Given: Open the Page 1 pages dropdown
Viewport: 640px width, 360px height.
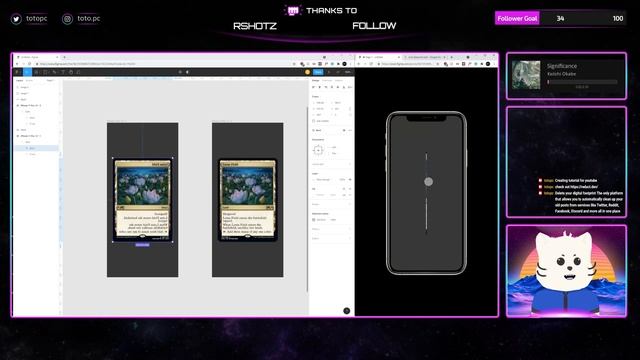Looking at the screenshot, I should coord(50,80).
